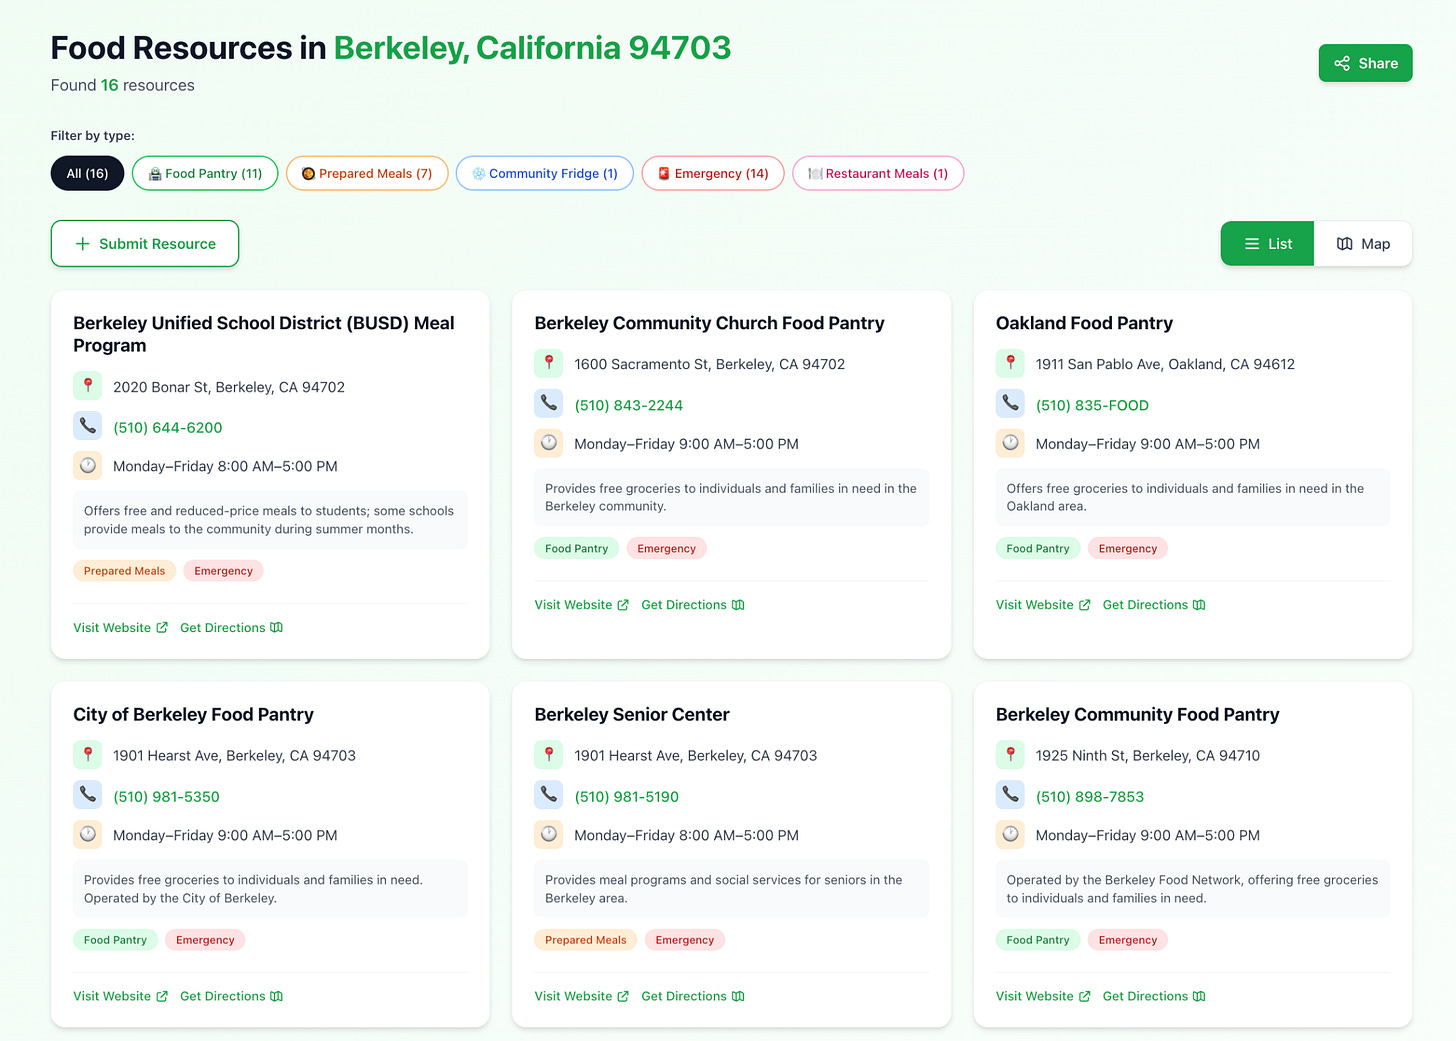Click phone icon for Oakland Food Pantry
The height and width of the screenshot is (1041, 1456).
(1010, 404)
